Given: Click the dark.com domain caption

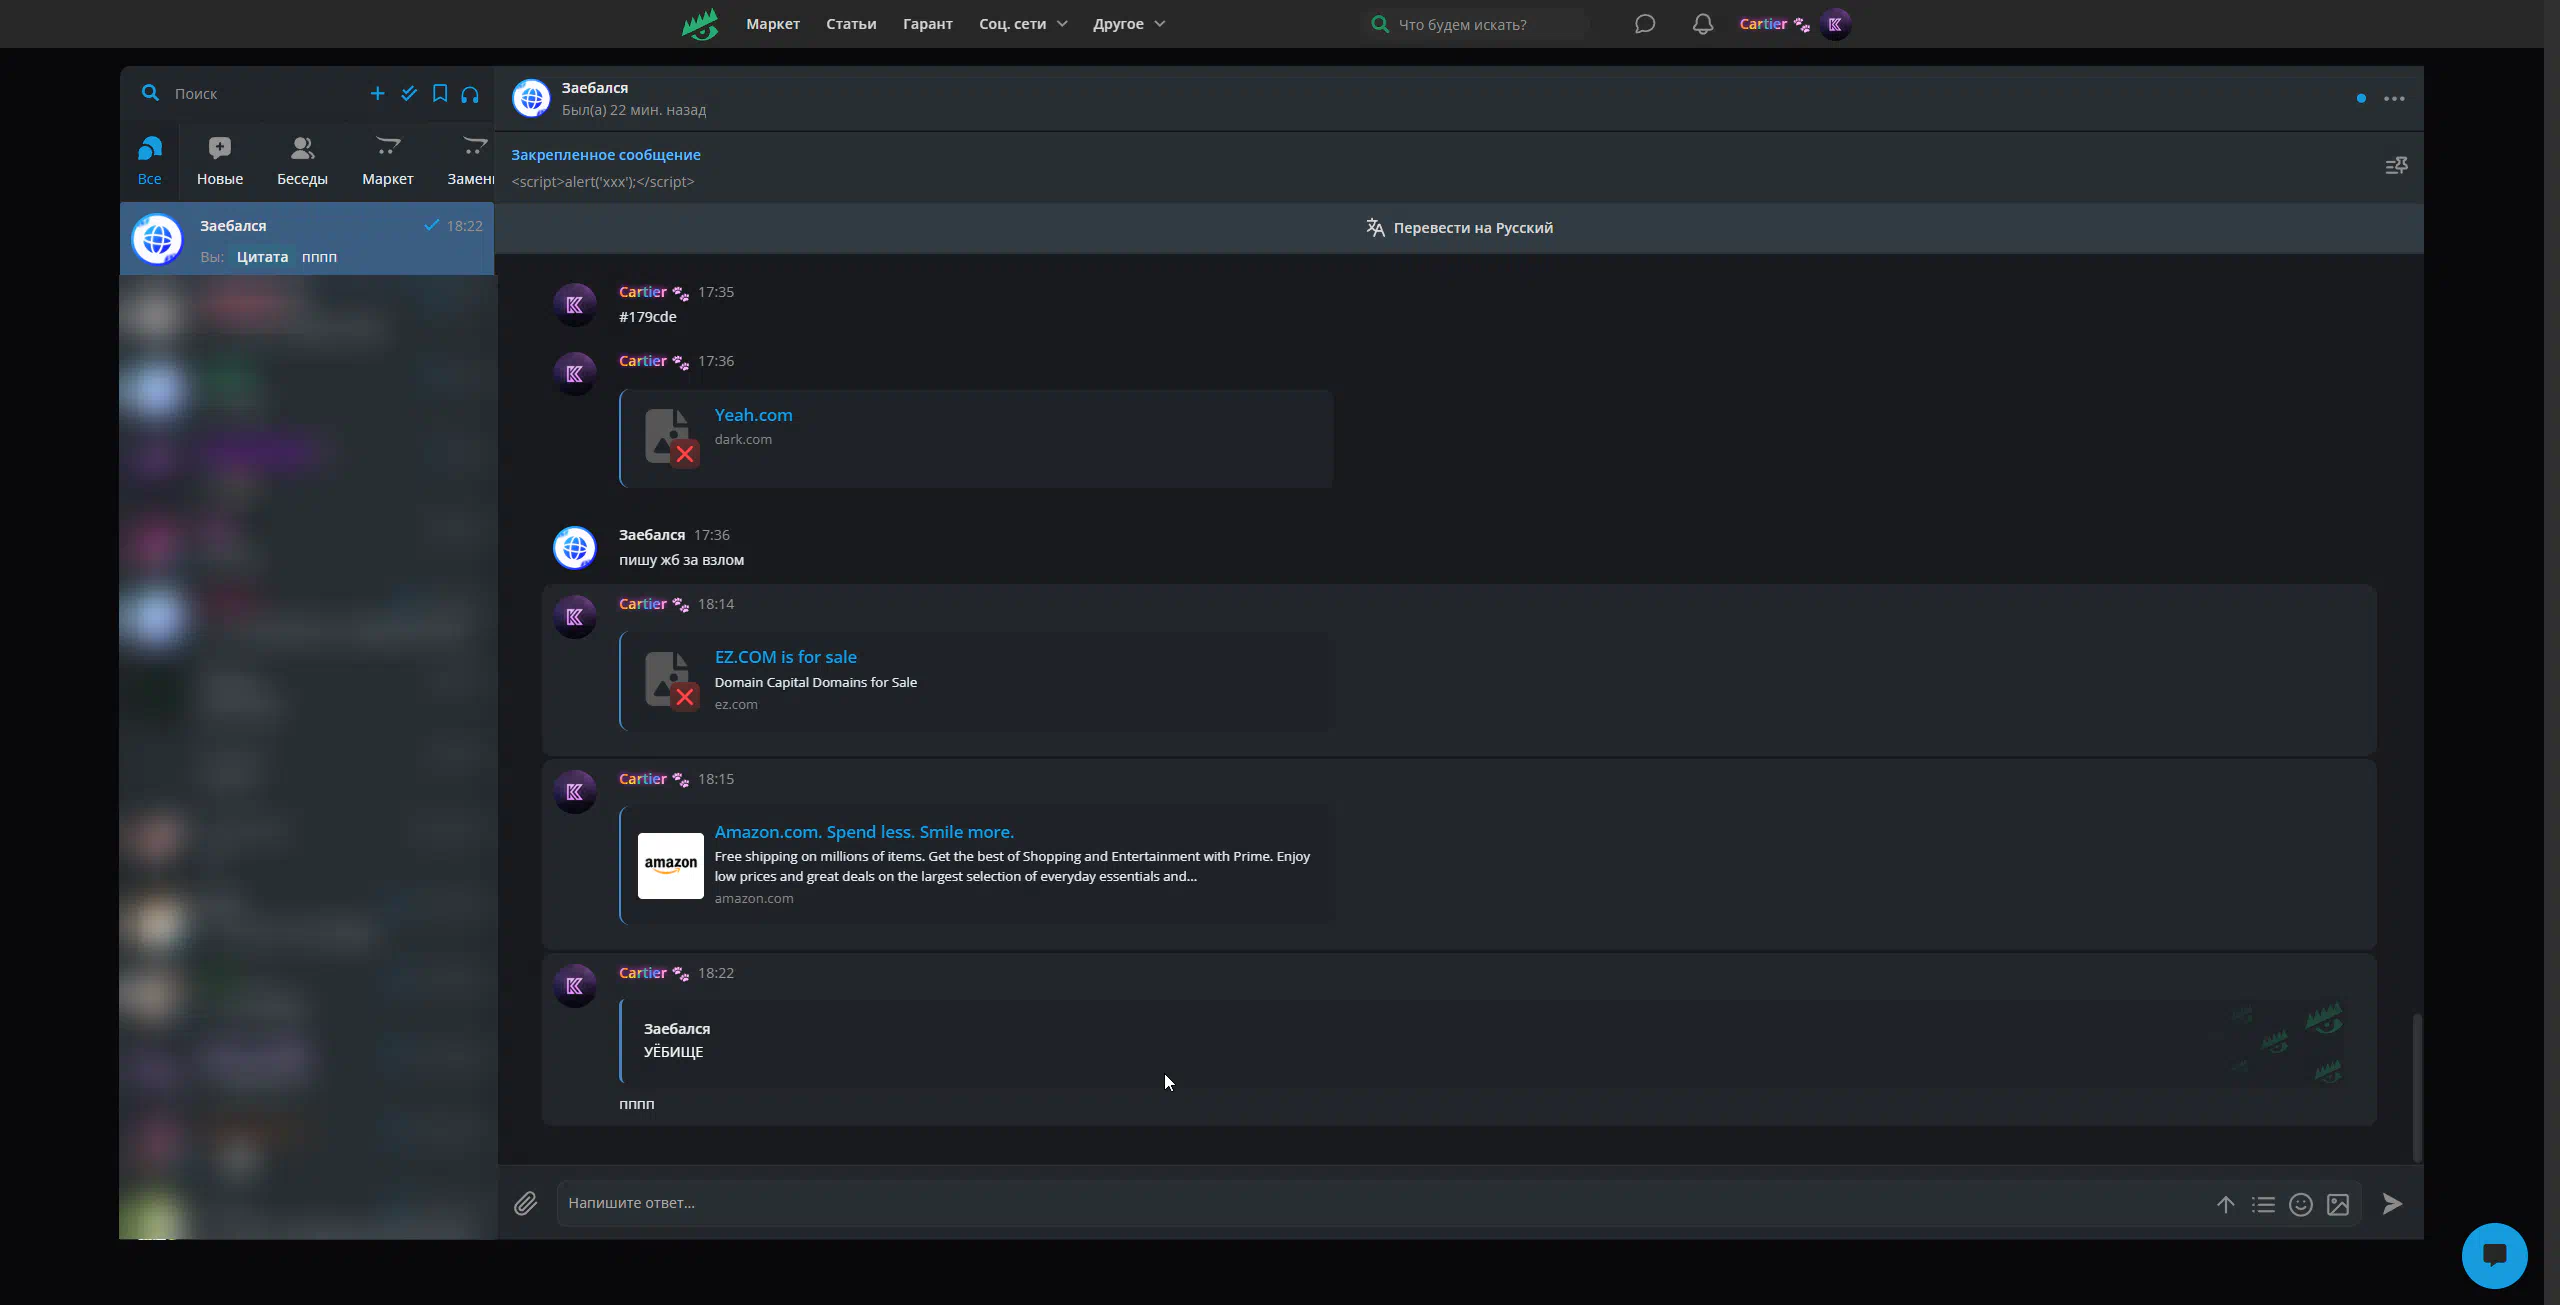Looking at the screenshot, I should (x=743, y=439).
